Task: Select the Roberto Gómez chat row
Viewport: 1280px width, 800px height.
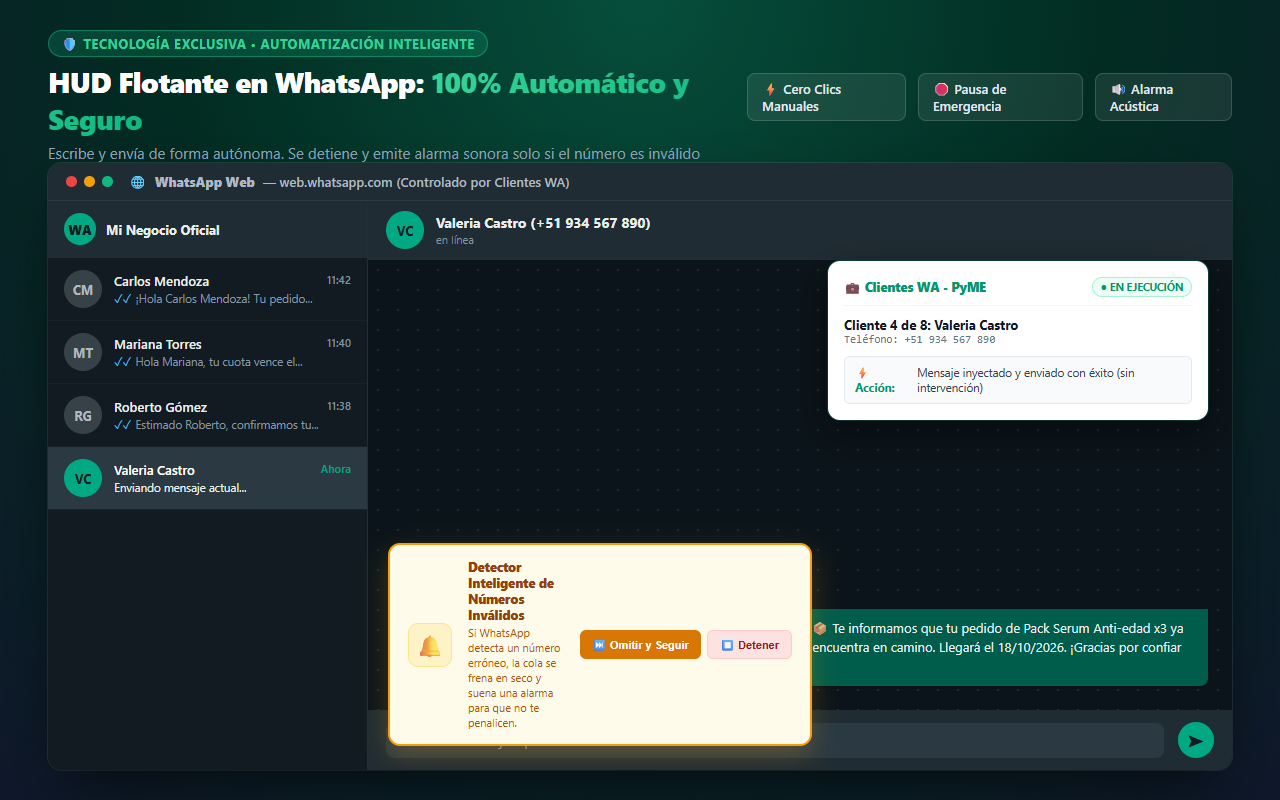Action: (x=207, y=415)
